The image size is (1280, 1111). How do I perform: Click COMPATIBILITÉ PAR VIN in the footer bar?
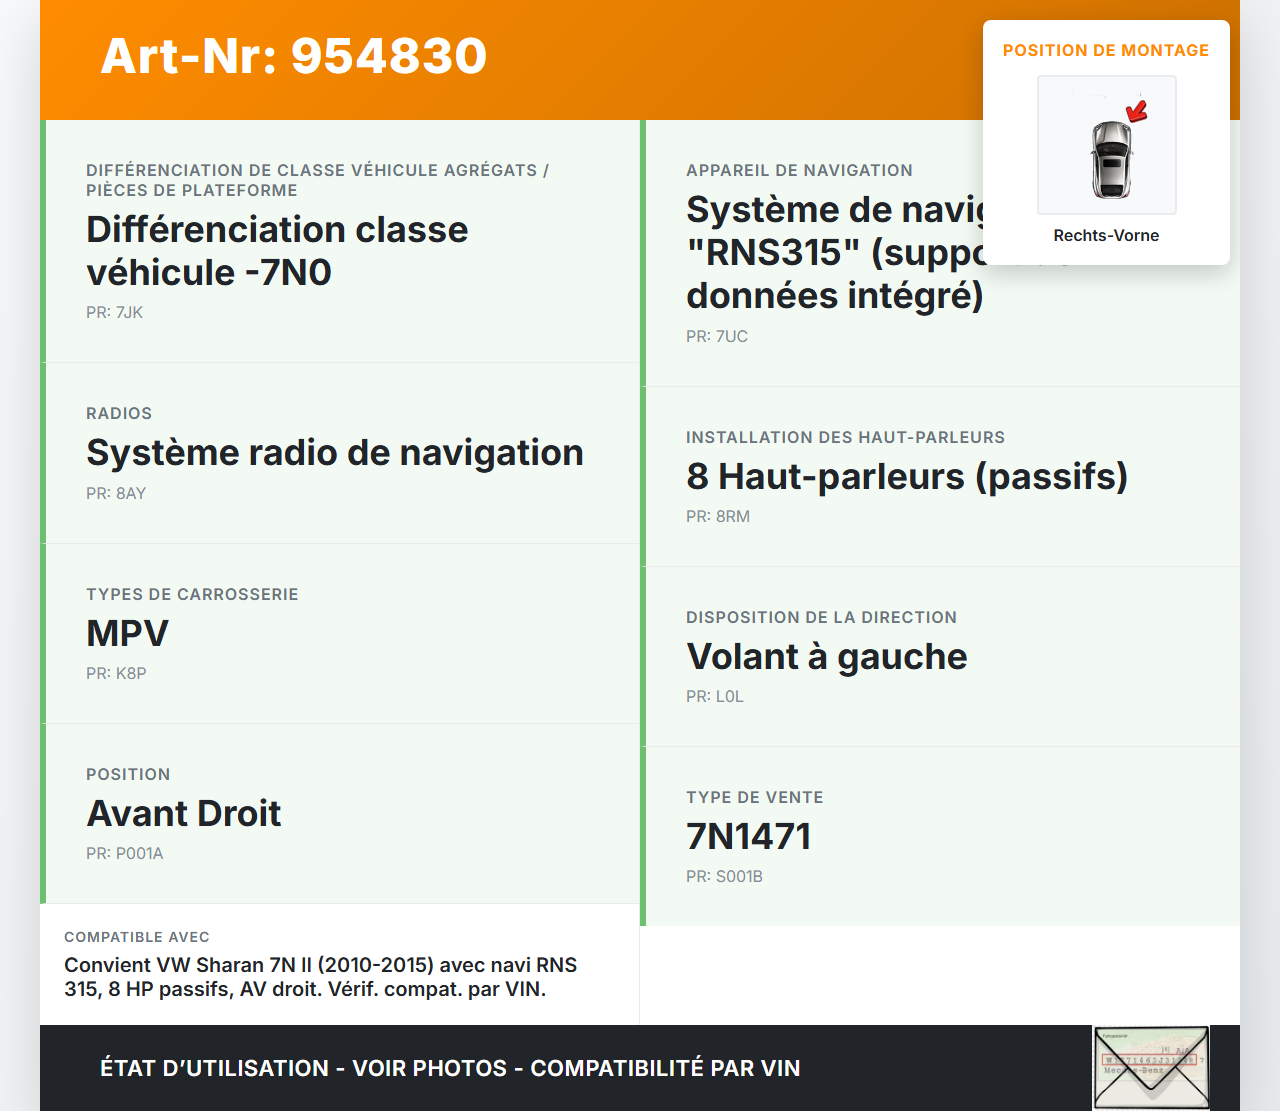coord(667,1068)
